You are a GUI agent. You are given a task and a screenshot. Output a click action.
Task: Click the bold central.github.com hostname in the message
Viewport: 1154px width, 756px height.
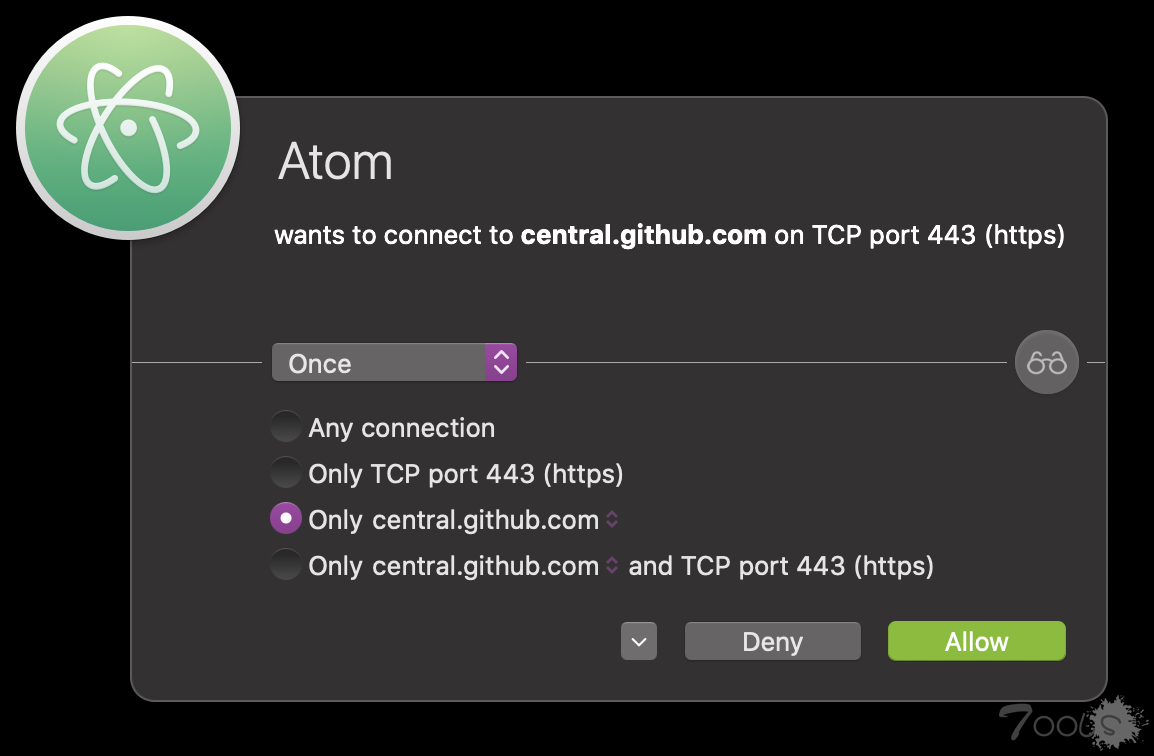[x=643, y=236]
